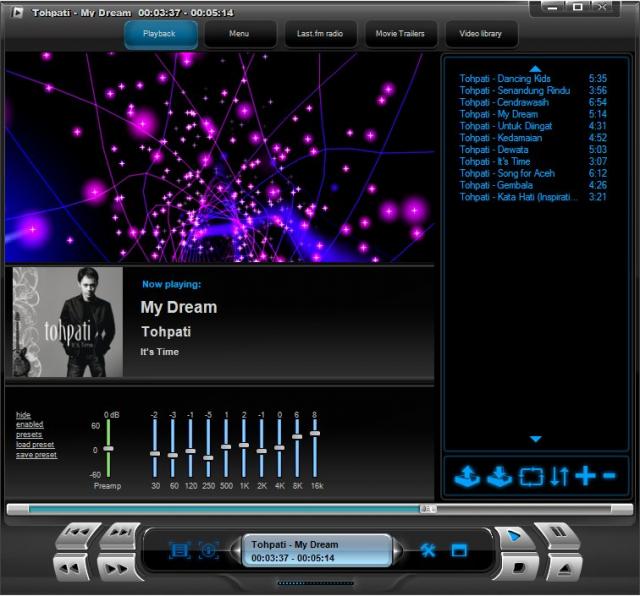Click the minus icon in the playlist toolbar

pyautogui.click(x=611, y=476)
